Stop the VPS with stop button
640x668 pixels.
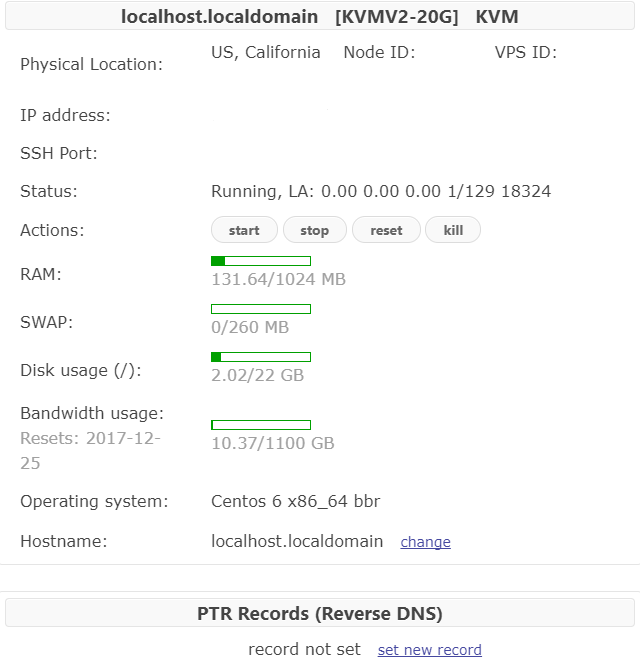point(315,230)
